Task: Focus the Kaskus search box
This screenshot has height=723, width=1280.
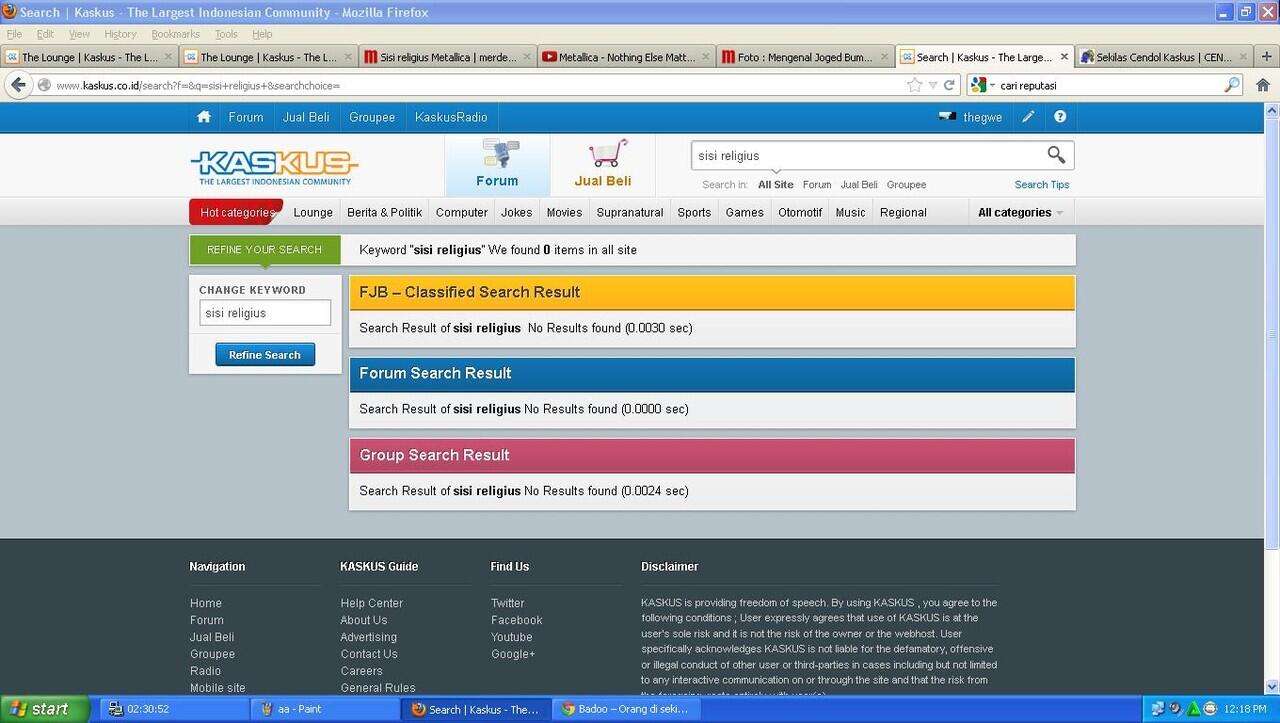Action: click(x=868, y=155)
